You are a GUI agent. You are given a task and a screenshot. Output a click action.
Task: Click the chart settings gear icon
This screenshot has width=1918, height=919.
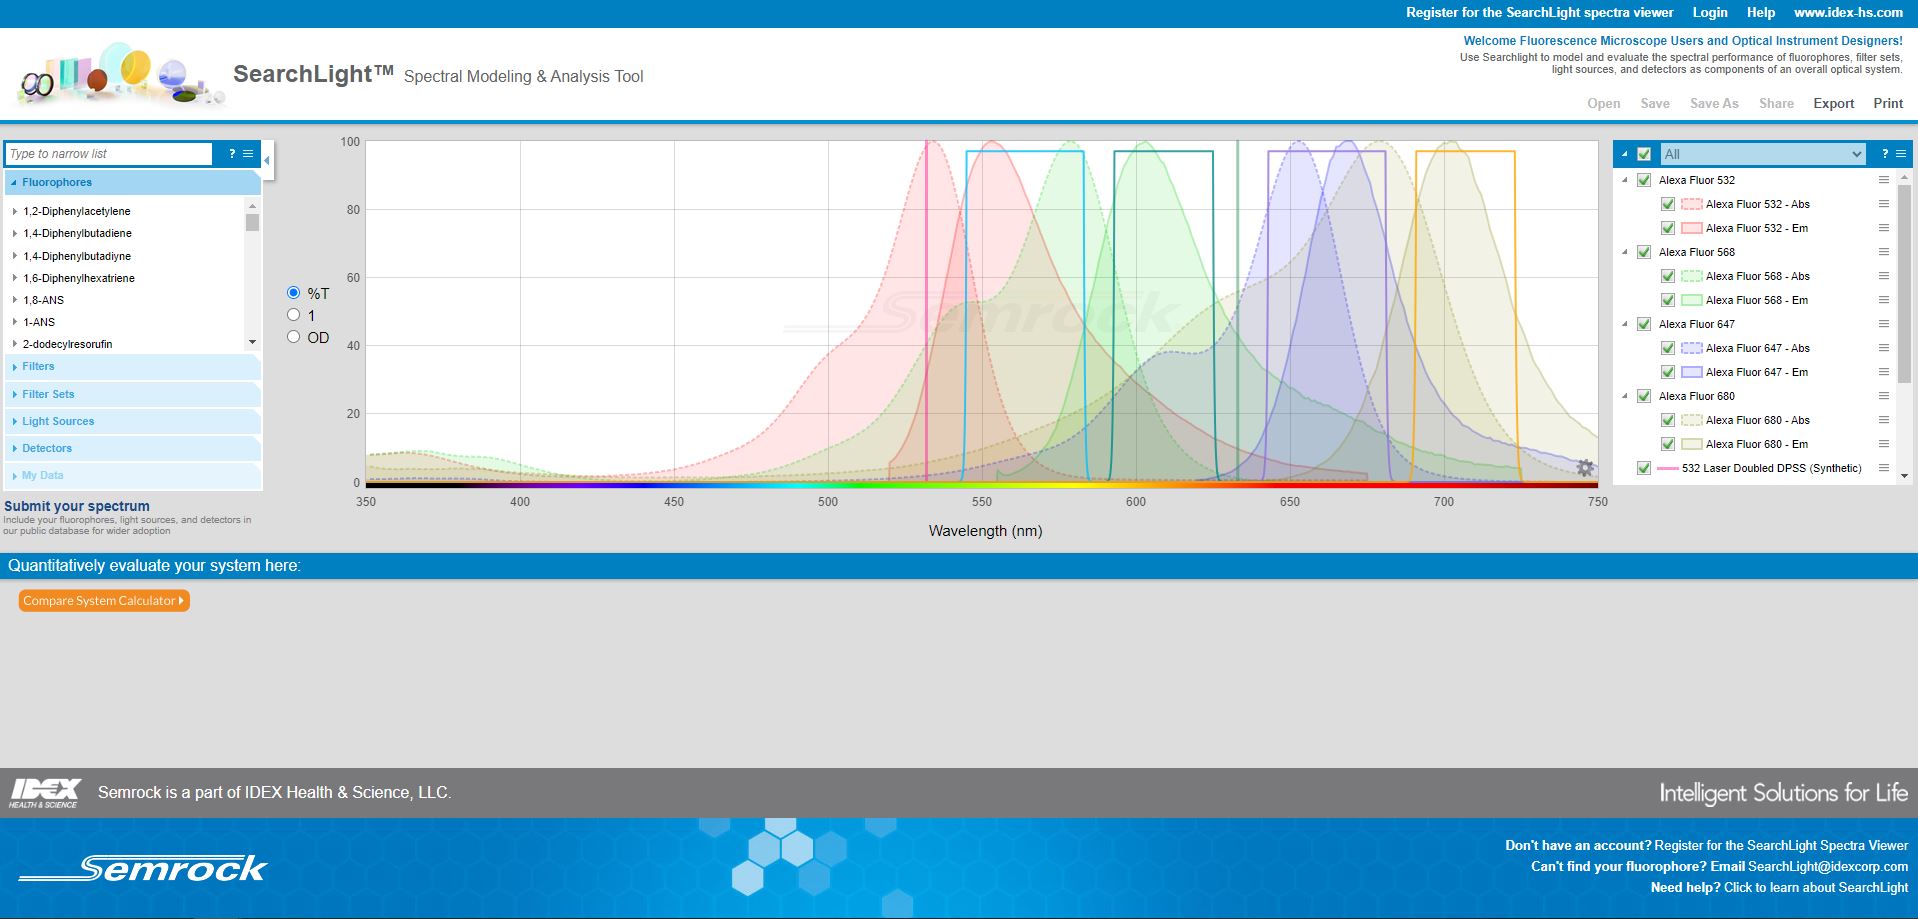[x=1585, y=467]
